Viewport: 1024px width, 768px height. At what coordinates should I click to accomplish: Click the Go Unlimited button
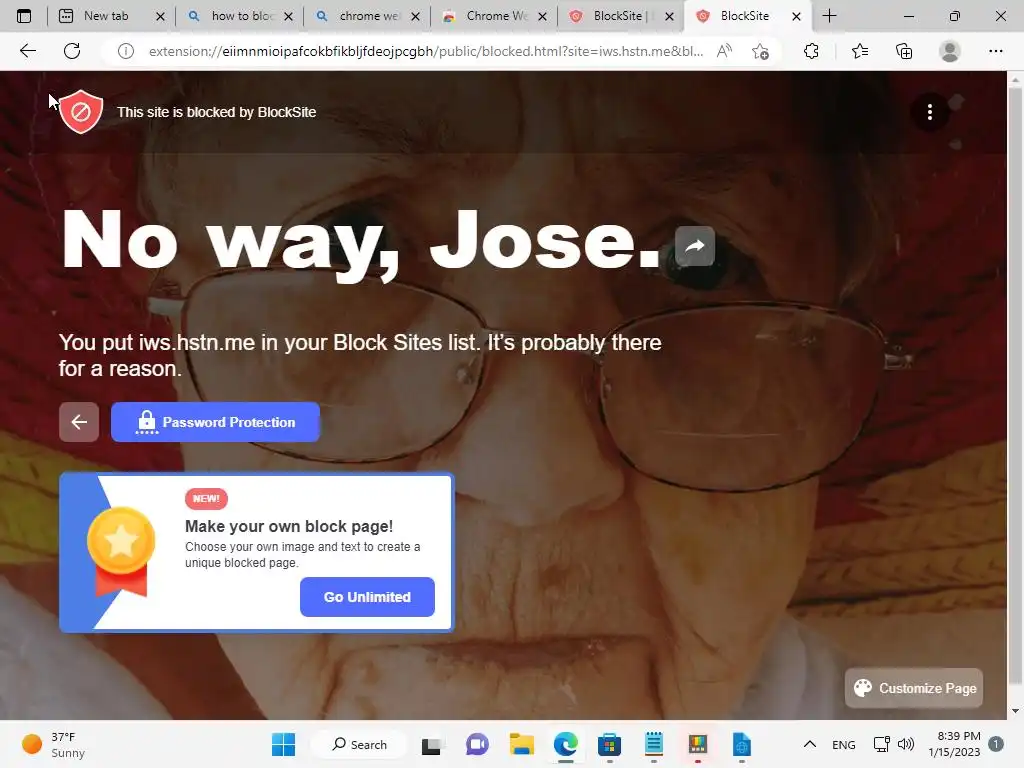(367, 597)
